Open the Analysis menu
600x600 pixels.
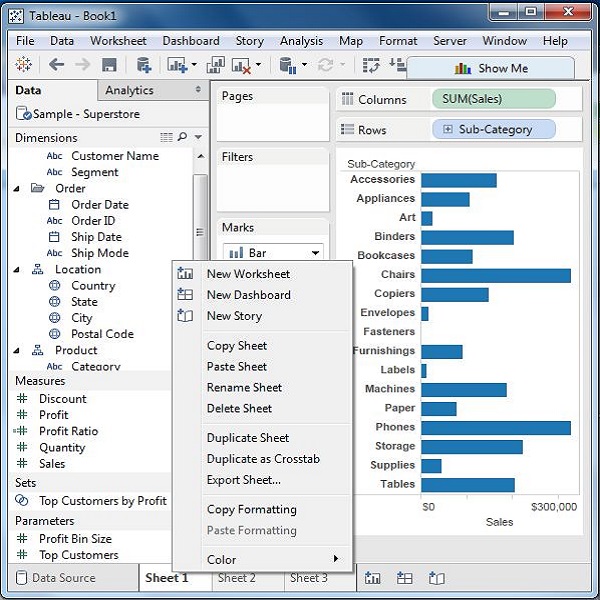pos(301,41)
